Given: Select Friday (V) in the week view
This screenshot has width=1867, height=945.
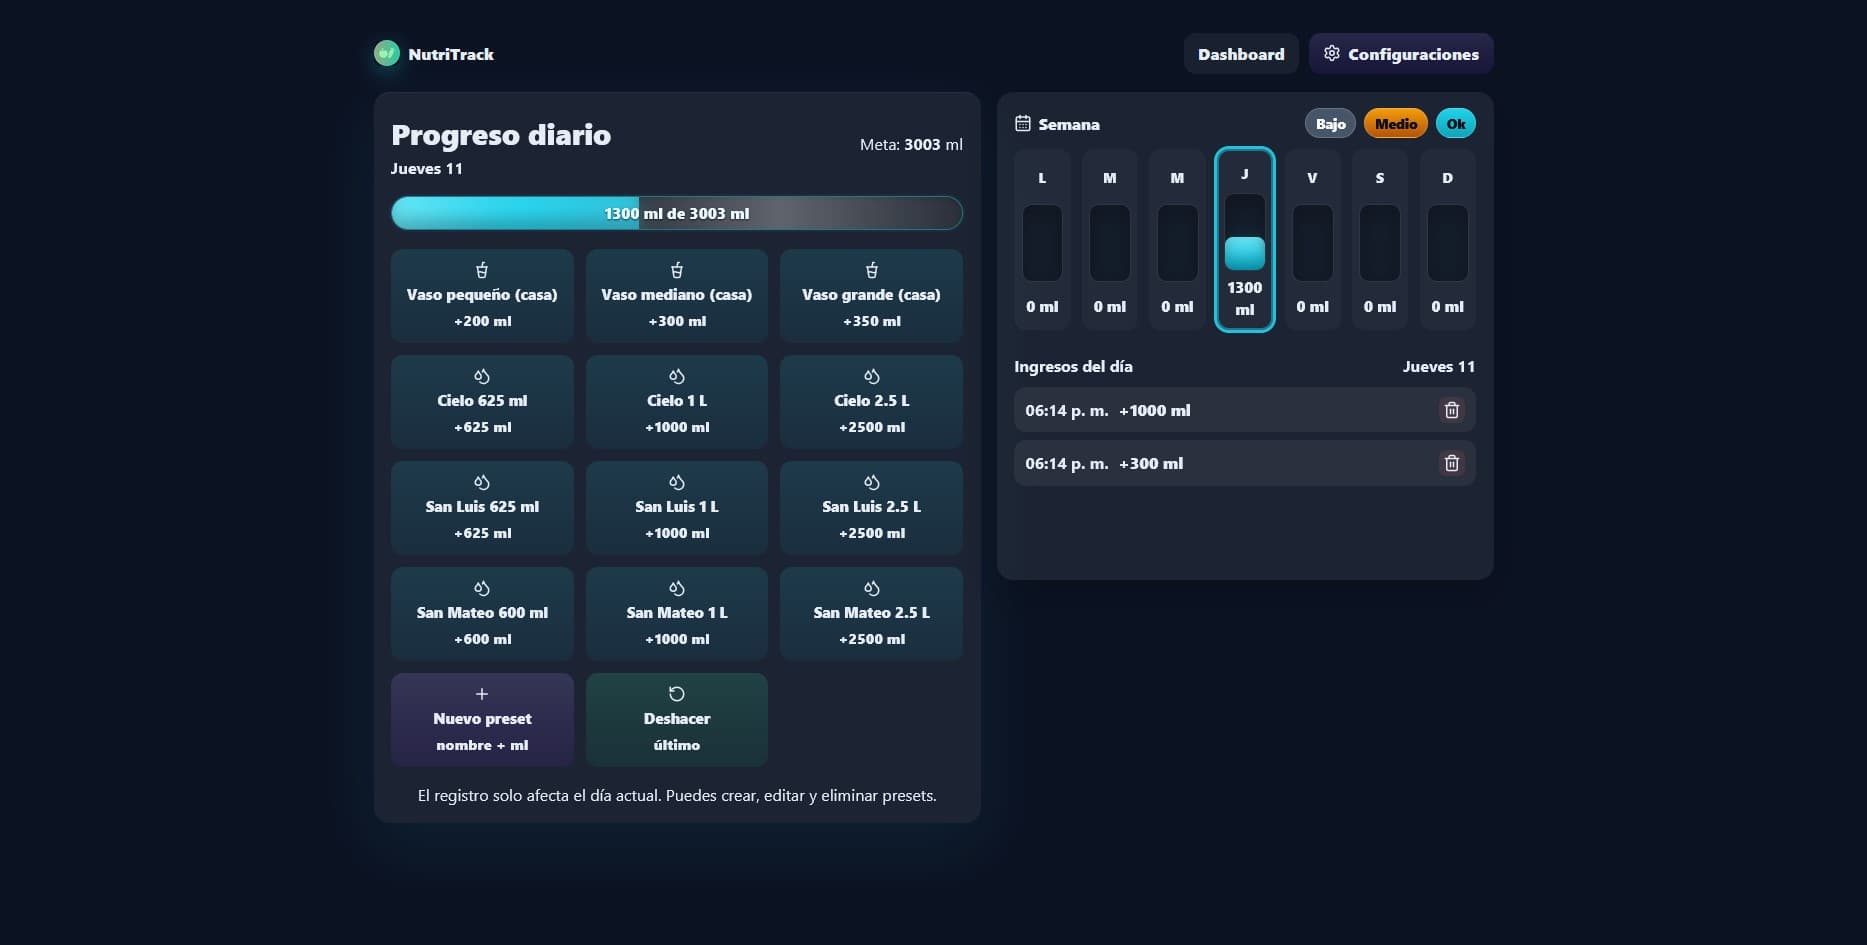Looking at the screenshot, I should point(1312,240).
